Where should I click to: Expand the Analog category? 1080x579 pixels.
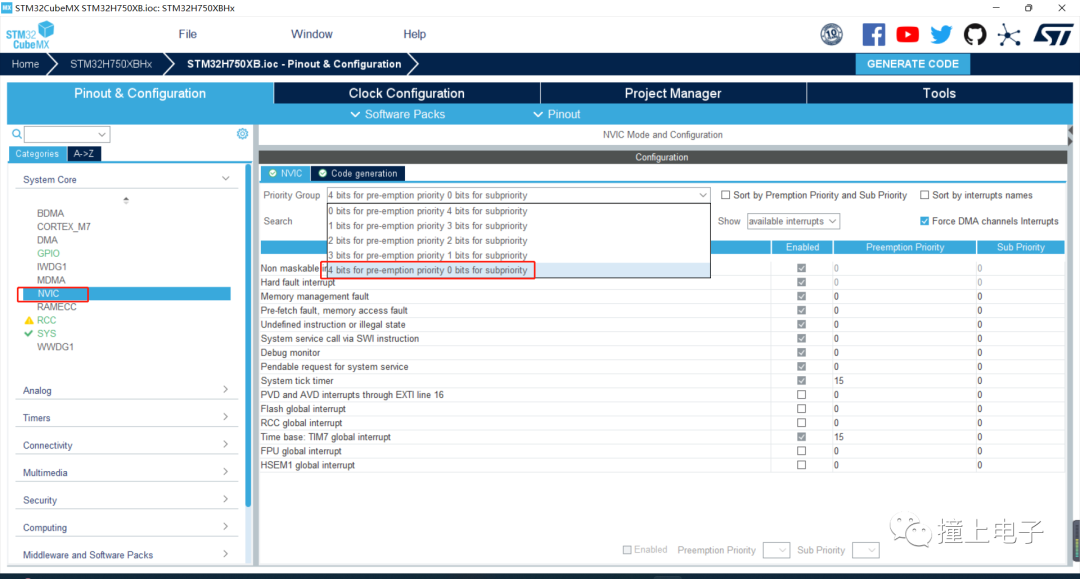point(225,390)
